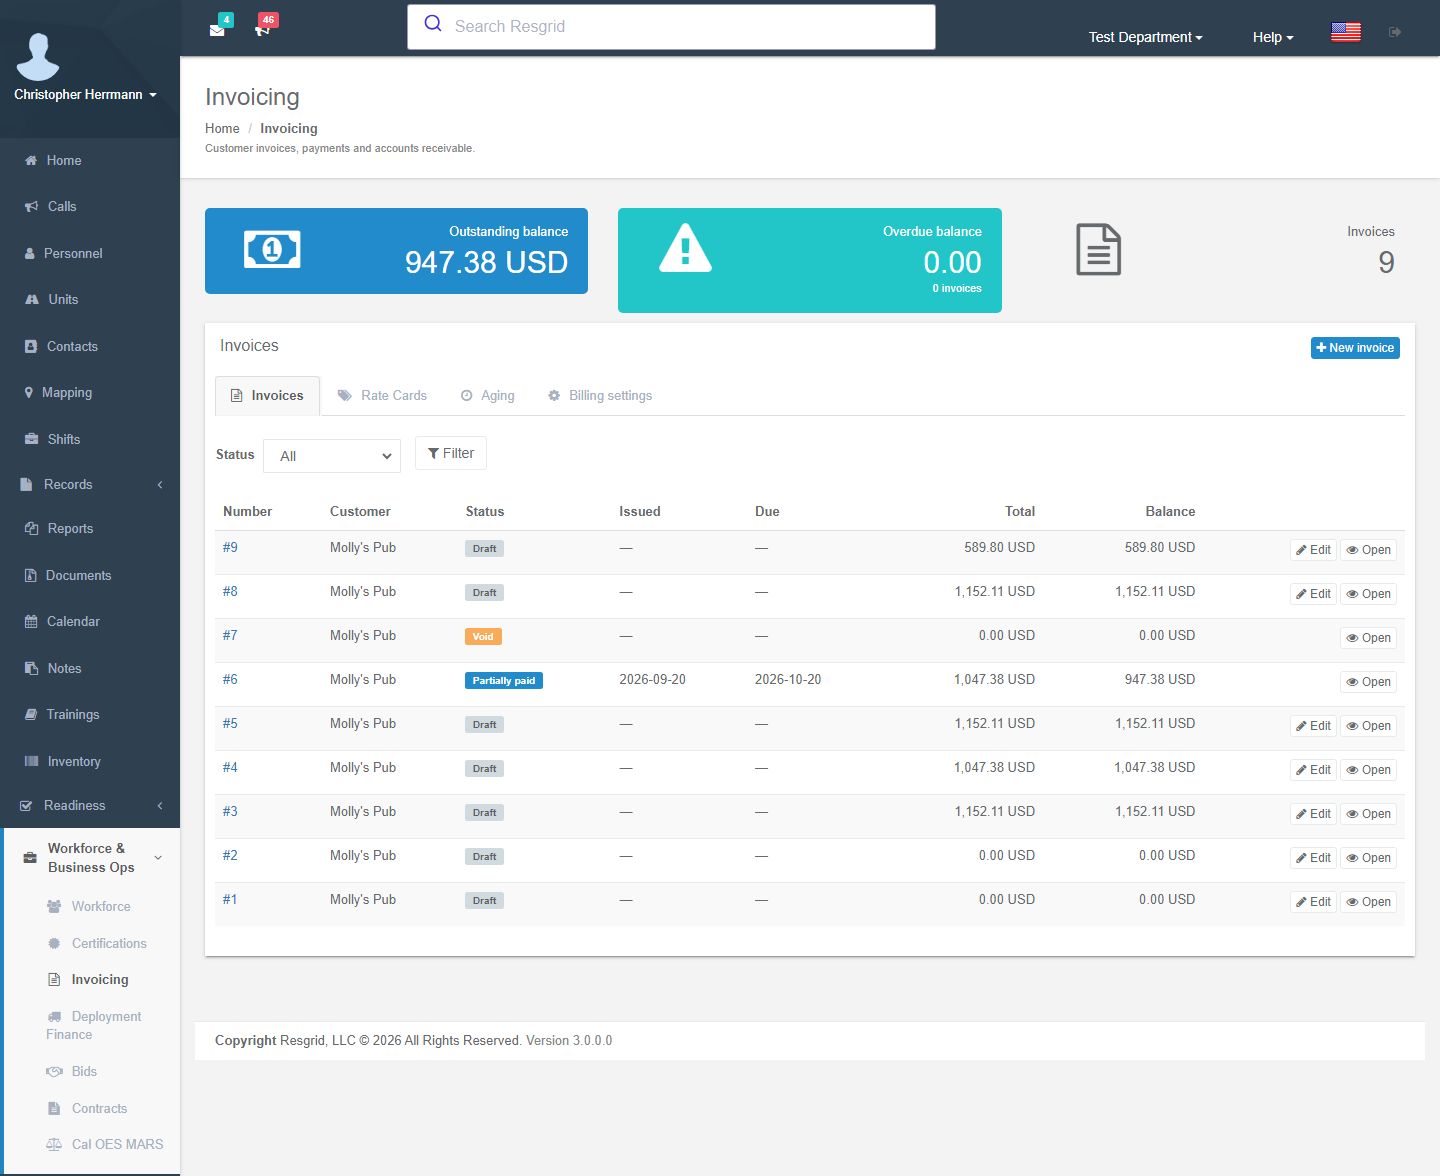Screen dimensions: 1440x1176
Task: Click the 2026-10-20 due date cell
Action: 788,679
